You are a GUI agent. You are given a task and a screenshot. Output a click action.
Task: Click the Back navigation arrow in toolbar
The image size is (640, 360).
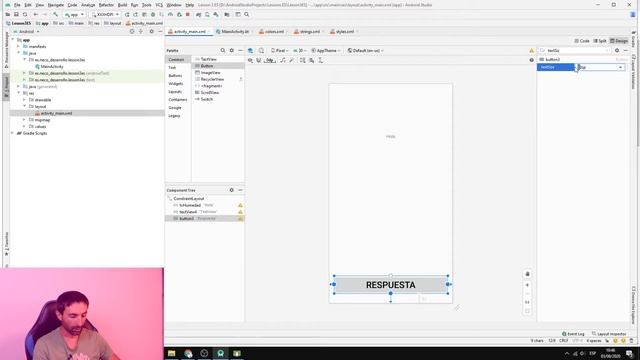coord(36,14)
